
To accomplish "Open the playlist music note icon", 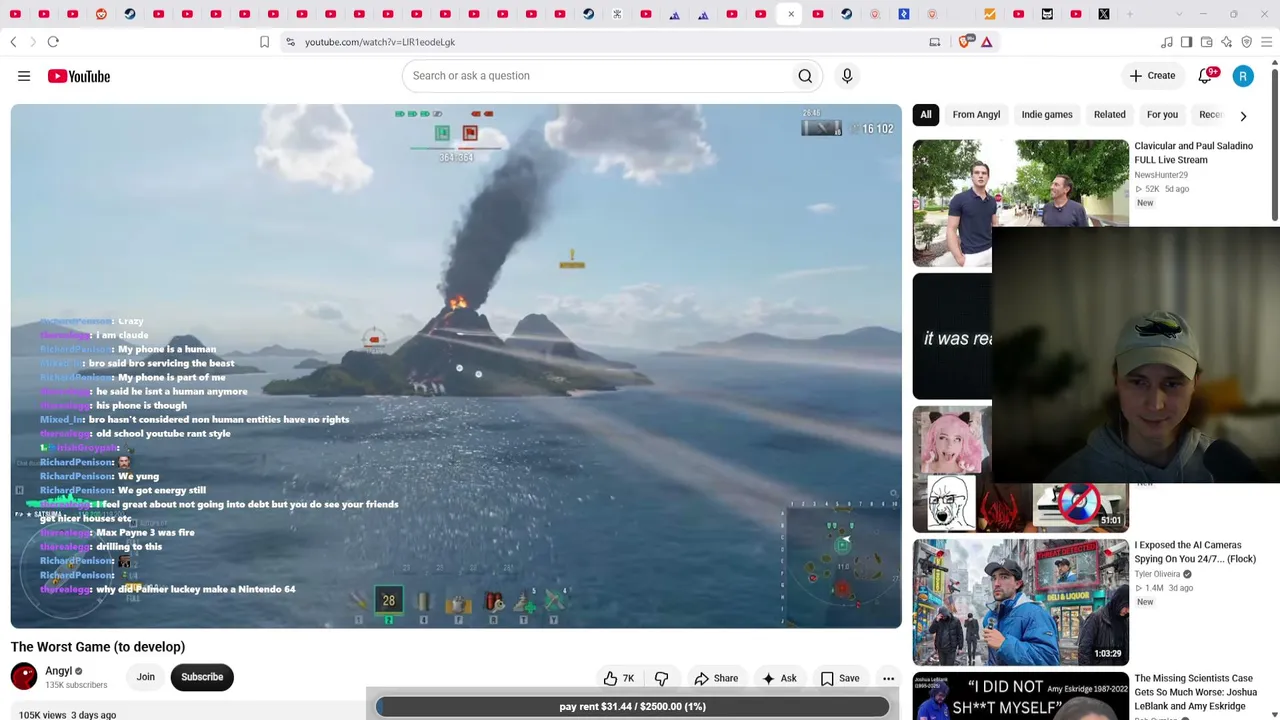I will (x=1167, y=42).
